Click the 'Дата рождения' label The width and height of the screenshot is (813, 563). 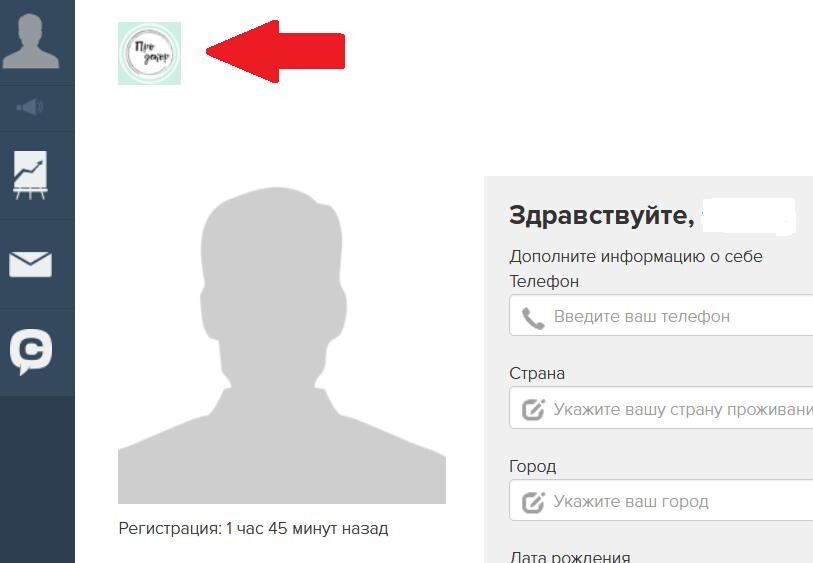(570, 557)
